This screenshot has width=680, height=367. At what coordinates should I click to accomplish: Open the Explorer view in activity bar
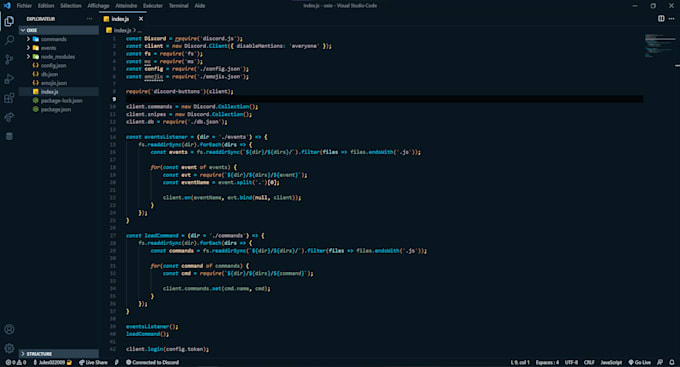[9, 21]
